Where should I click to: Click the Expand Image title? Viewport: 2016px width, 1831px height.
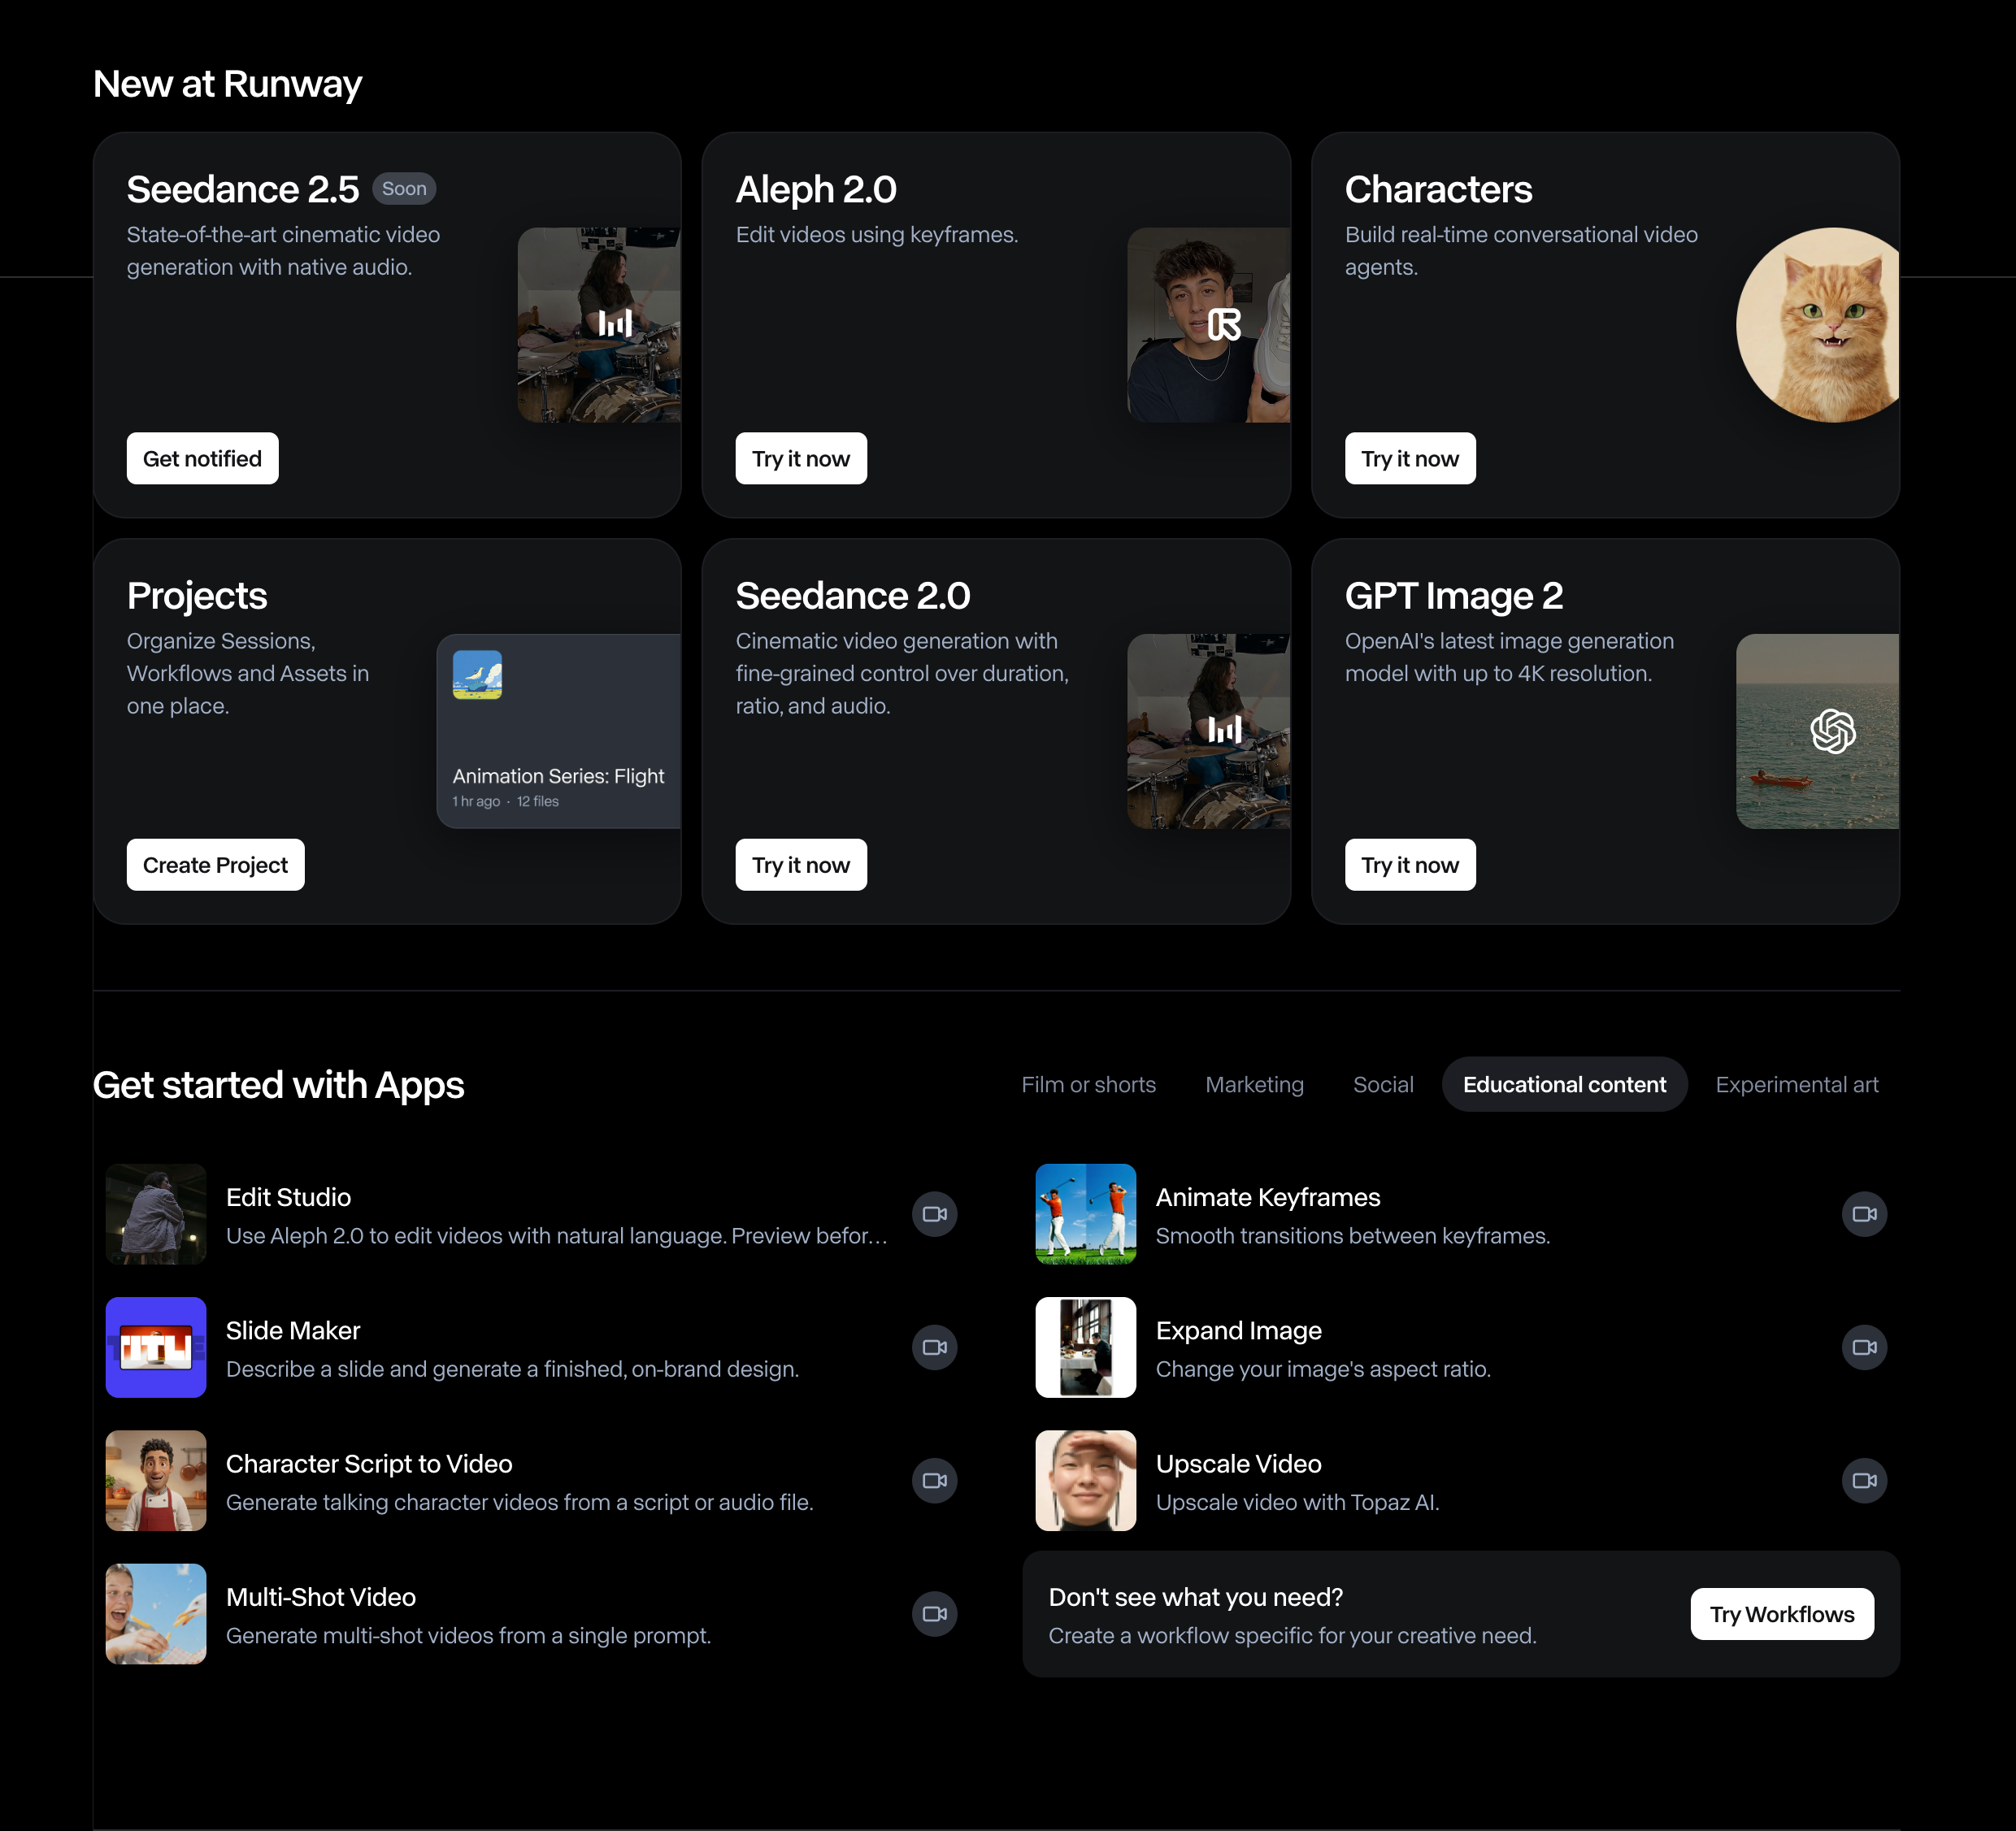pyautogui.click(x=1239, y=1330)
